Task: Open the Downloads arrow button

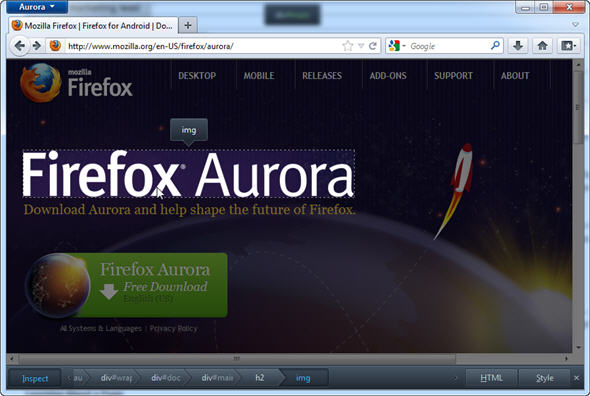Action: pyautogui.click(x=518, y=46)
